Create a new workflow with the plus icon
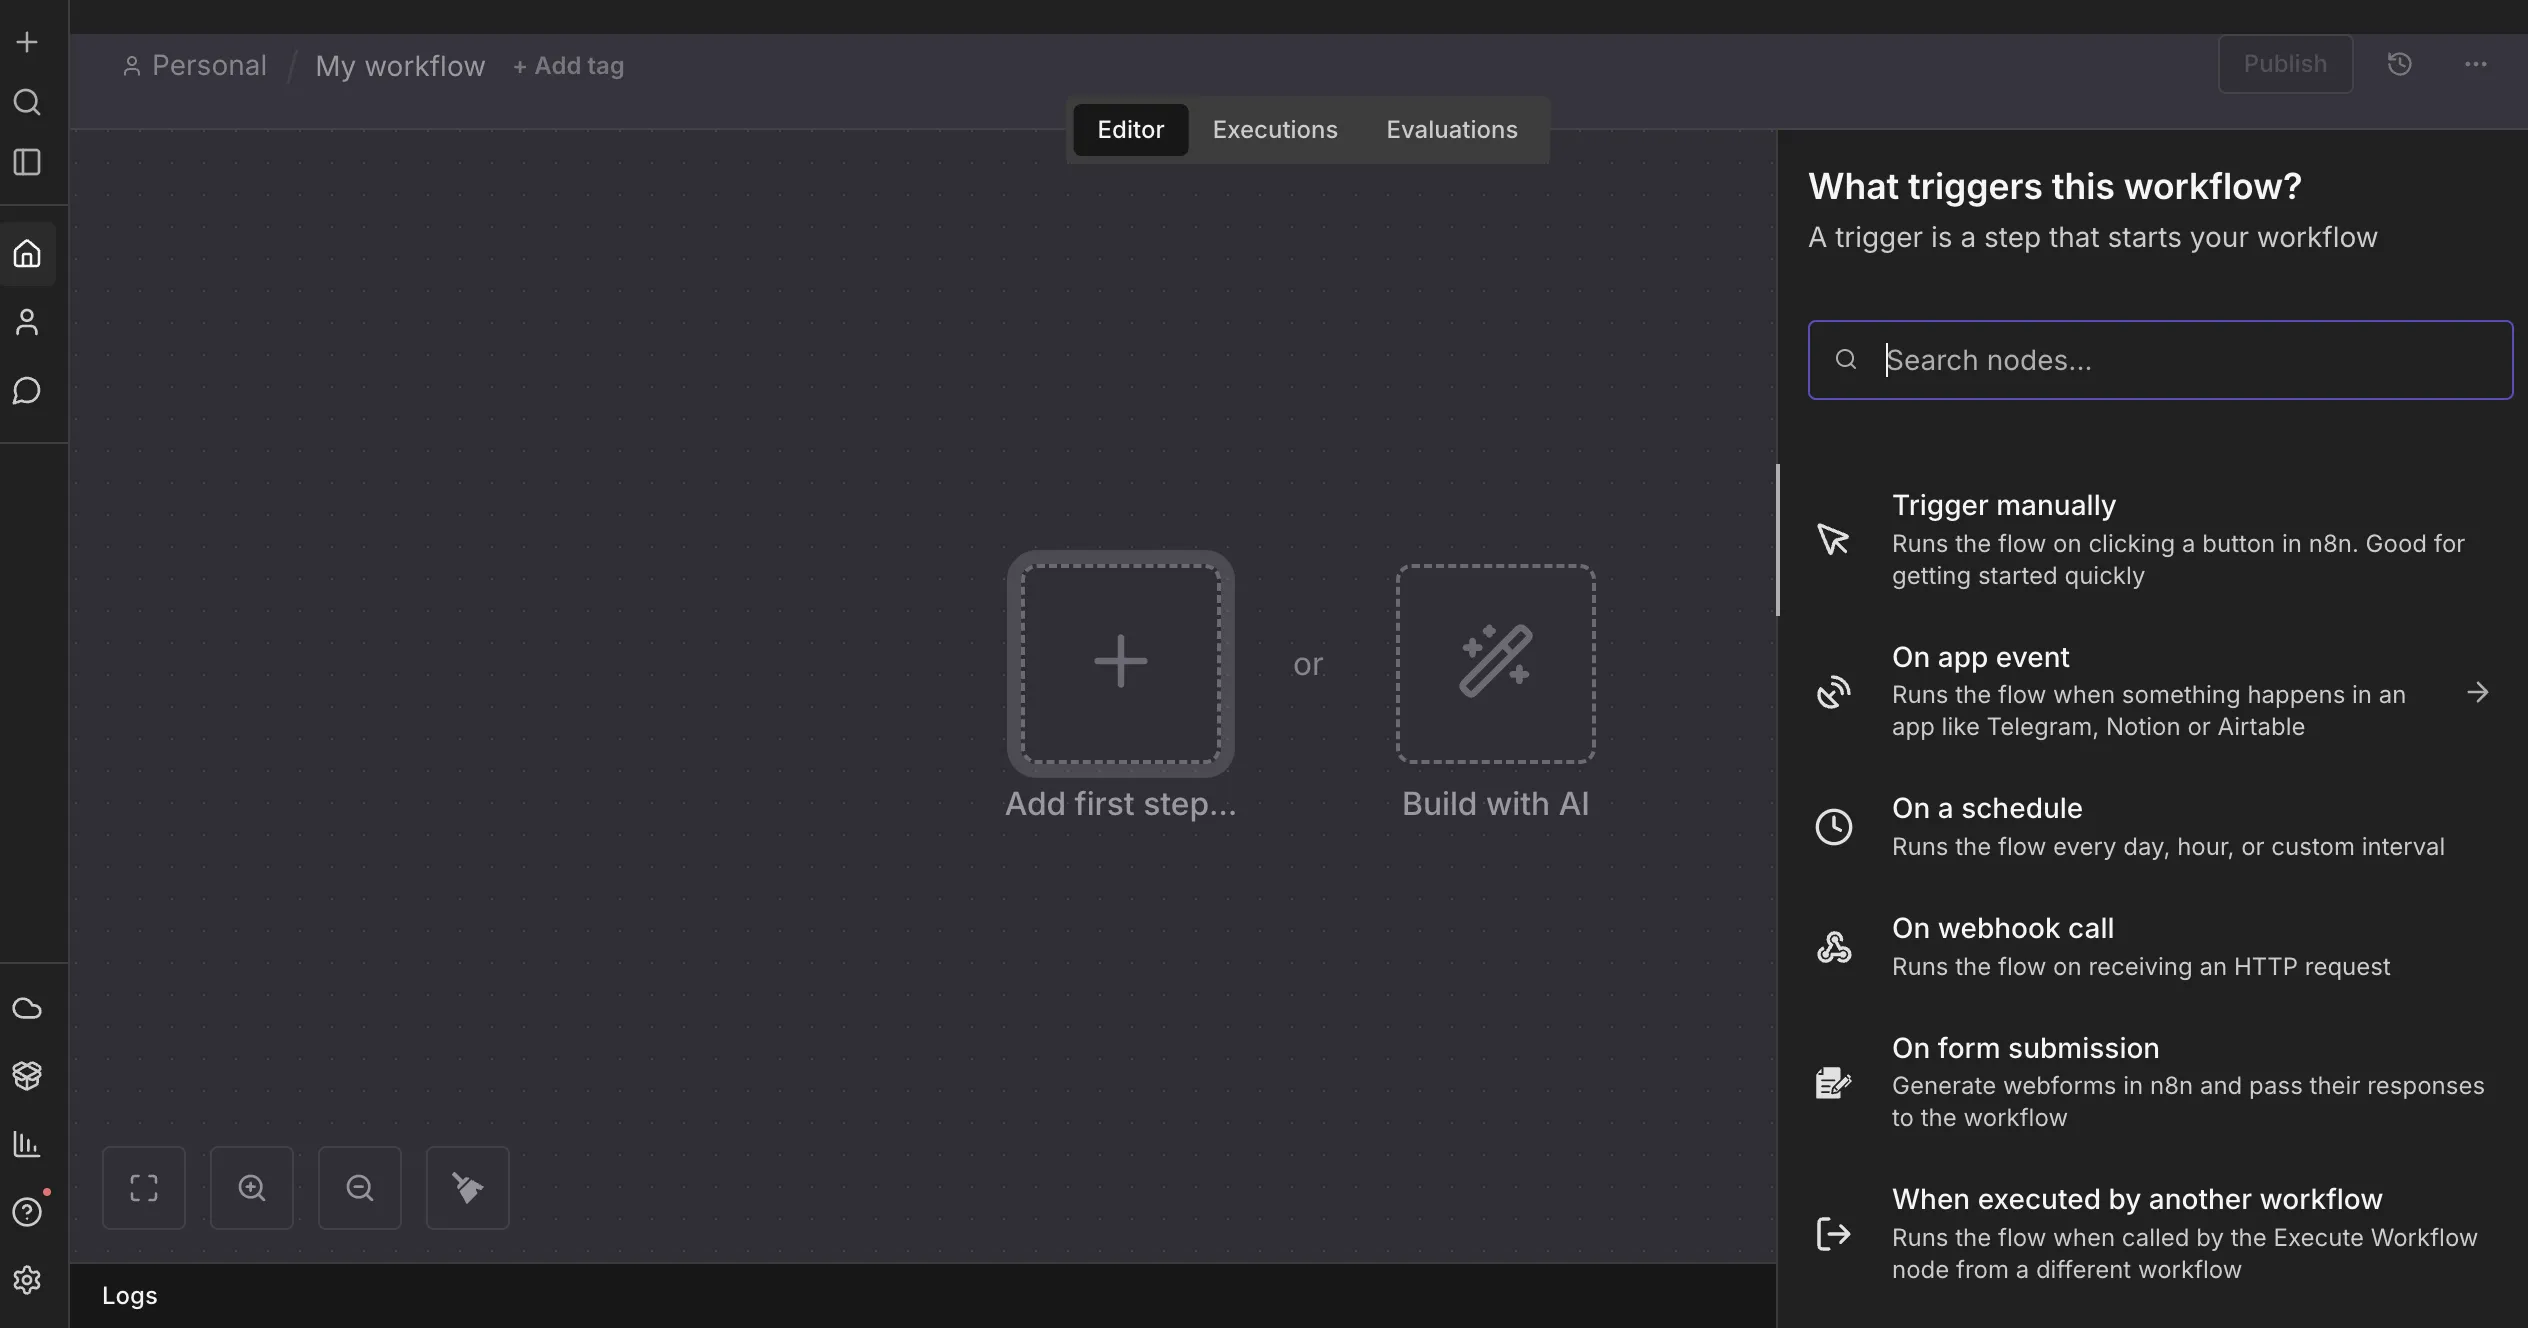Screen dimensions: 2528x1328 [27, 42]
